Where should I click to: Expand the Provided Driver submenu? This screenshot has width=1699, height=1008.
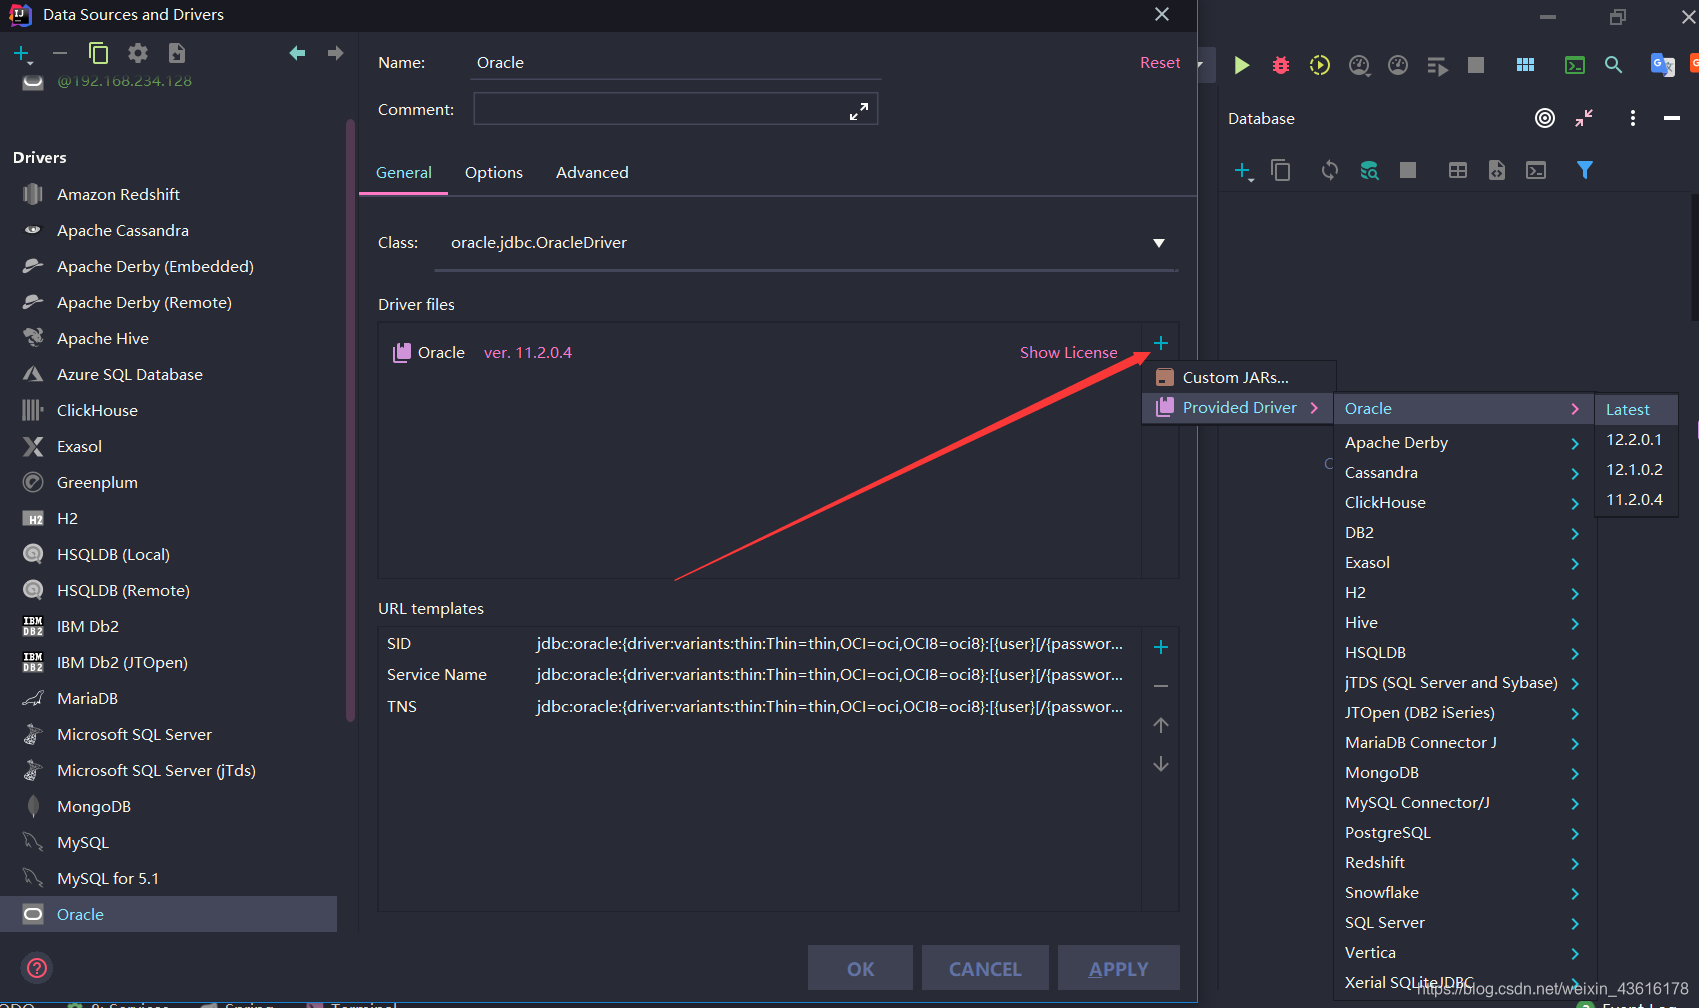point(1239,408)
